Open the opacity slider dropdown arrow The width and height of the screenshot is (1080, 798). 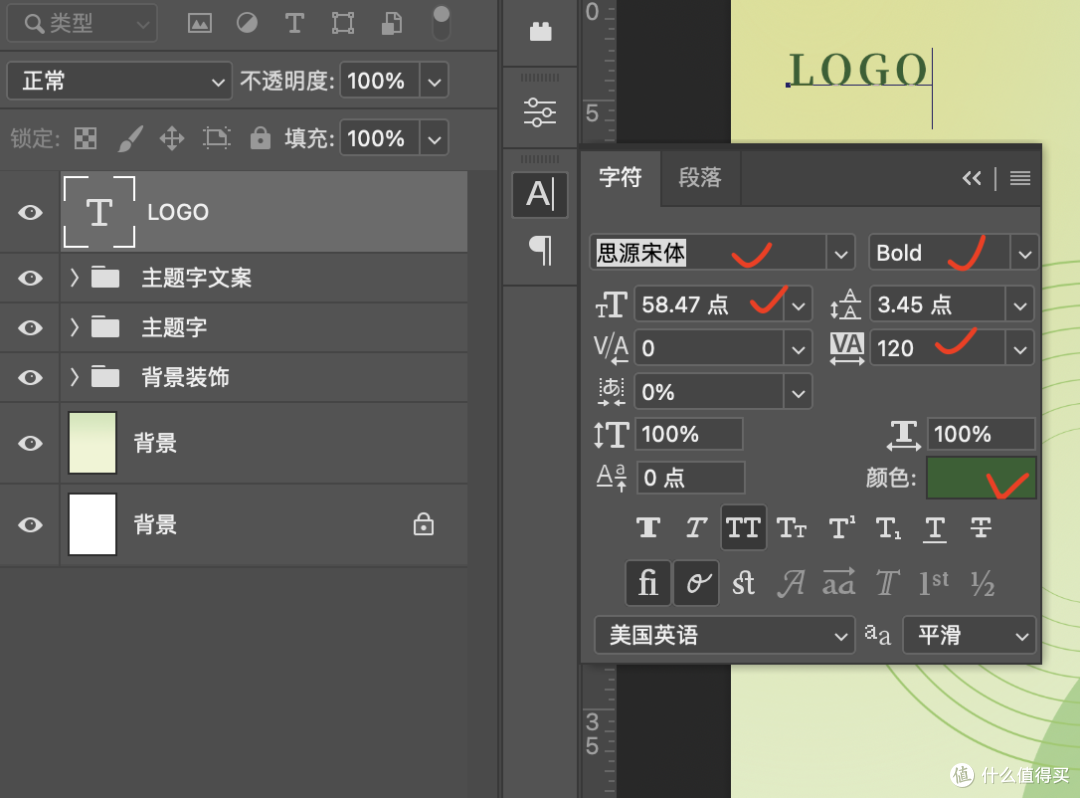tap(434, 81)
